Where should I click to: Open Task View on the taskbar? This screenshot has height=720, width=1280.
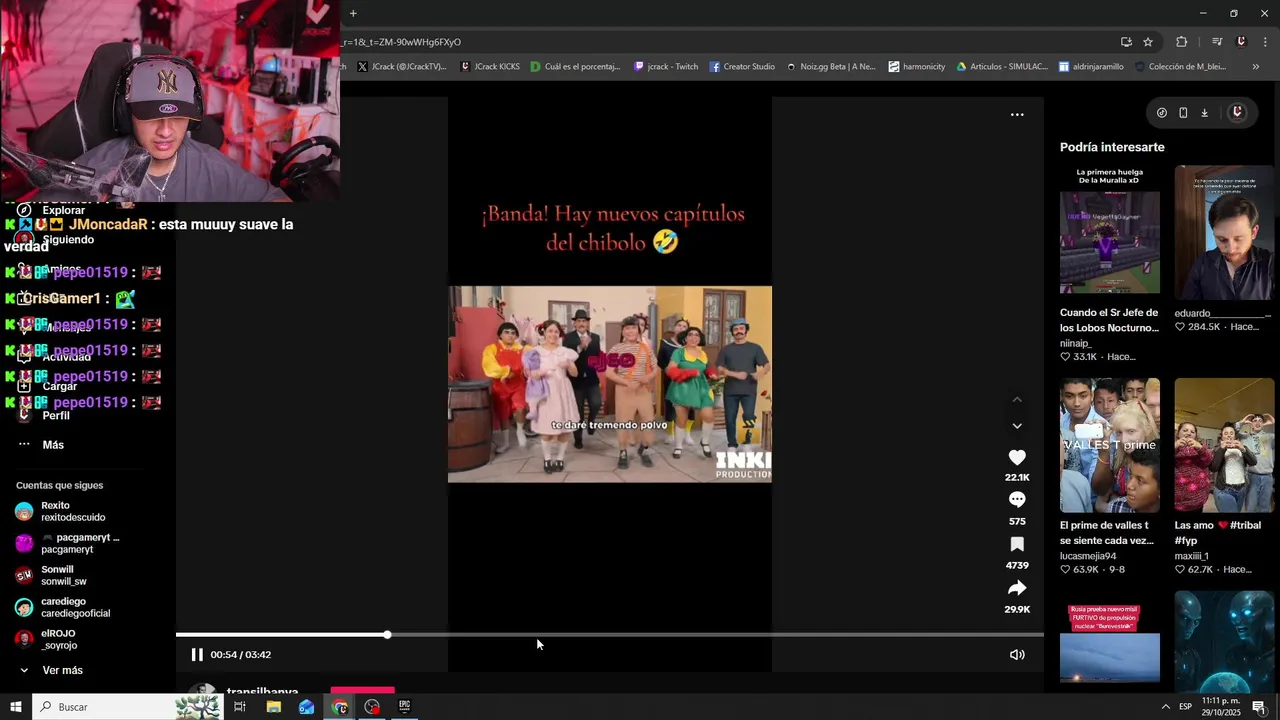[x=240, y=707]
